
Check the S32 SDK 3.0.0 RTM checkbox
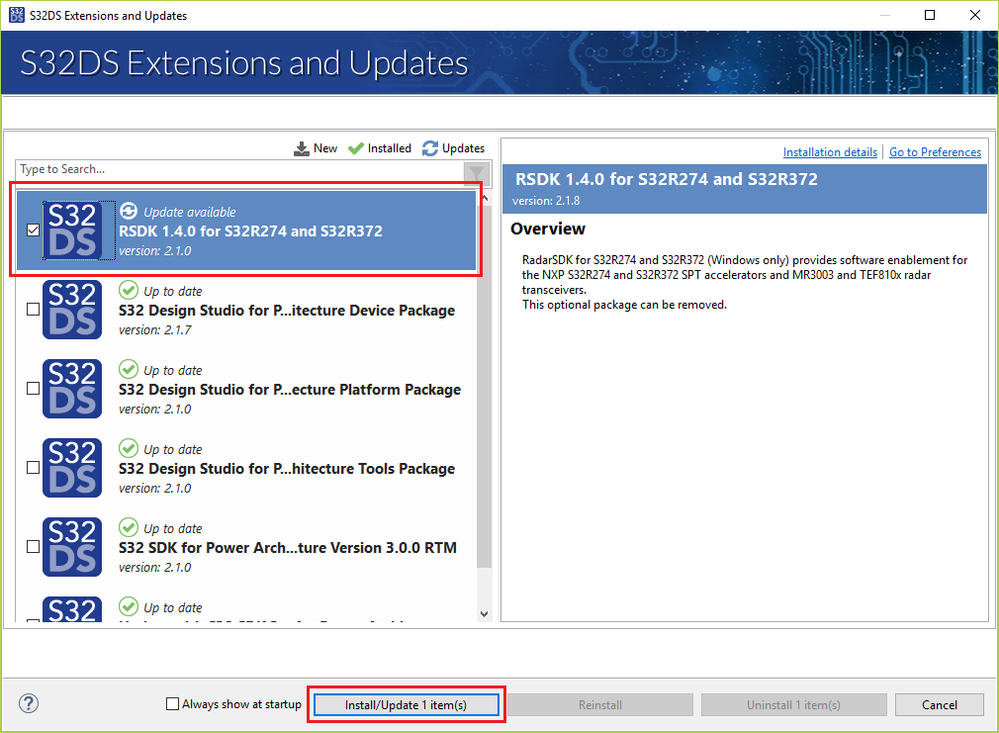[33, 546]
